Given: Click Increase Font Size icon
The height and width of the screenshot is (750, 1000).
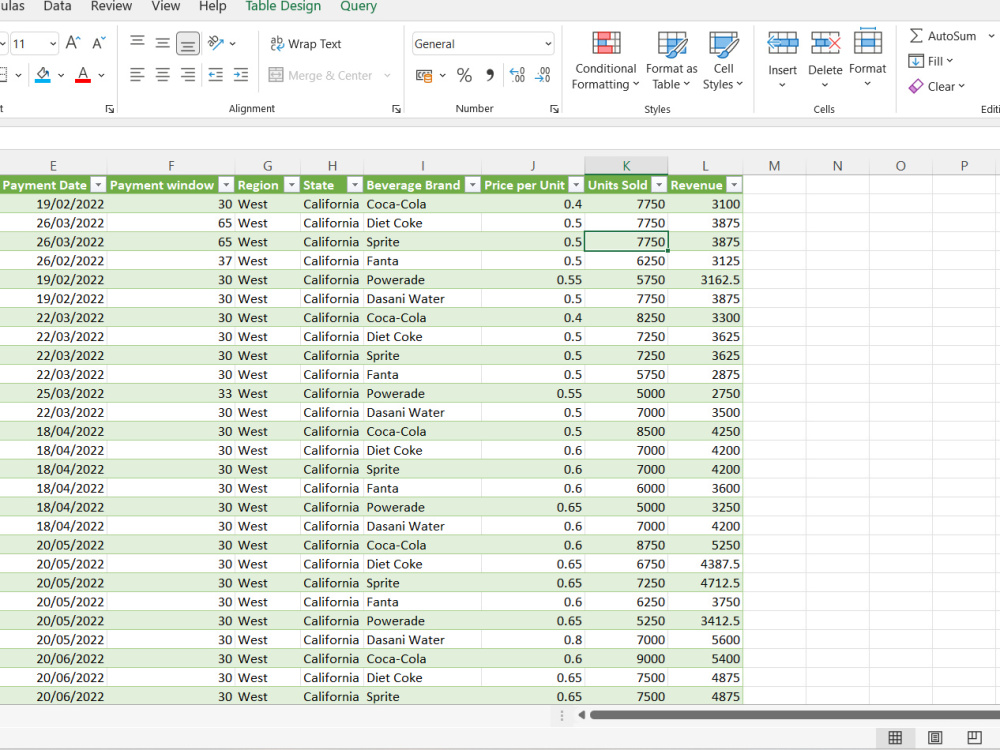Looking at the screenshot, I should [x=73, y=43].
